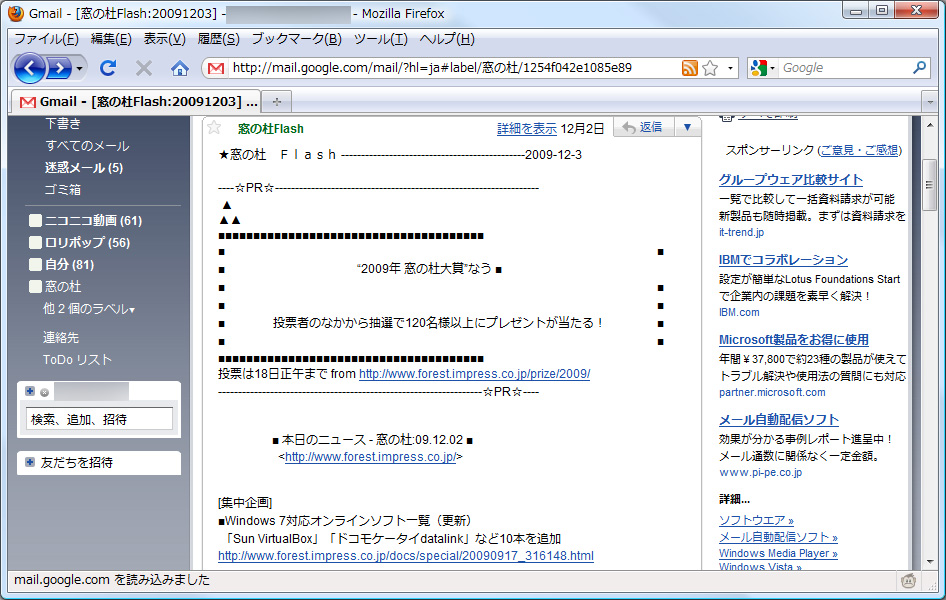Click the Gmail M icon in the address bar
Viewport: 946px width, 600px height.
coord(216,68)
